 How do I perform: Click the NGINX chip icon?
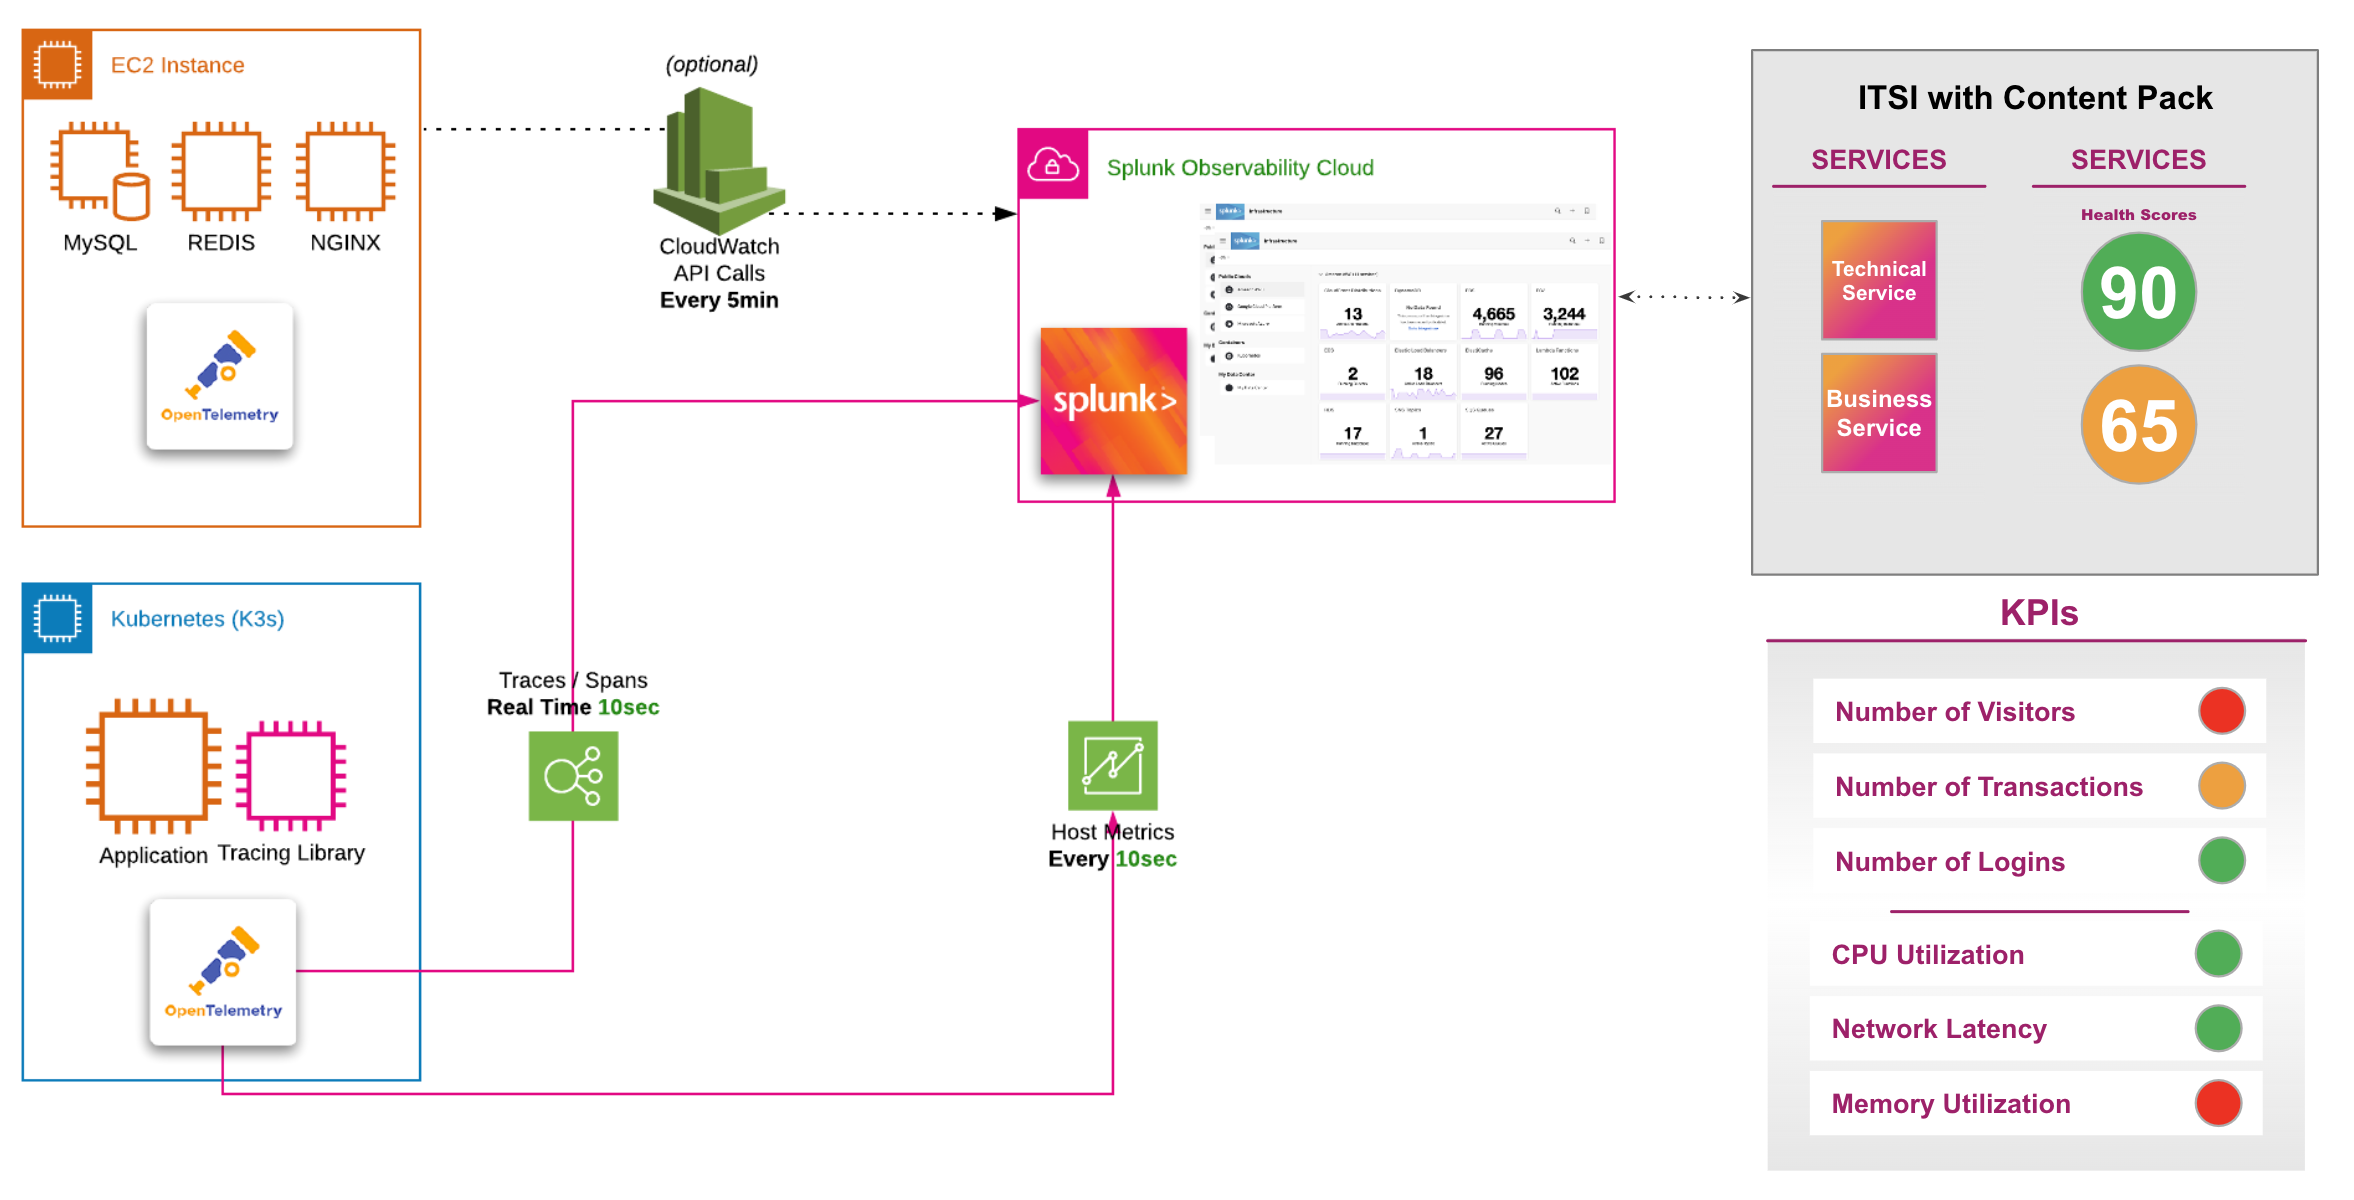coord(345,170)
